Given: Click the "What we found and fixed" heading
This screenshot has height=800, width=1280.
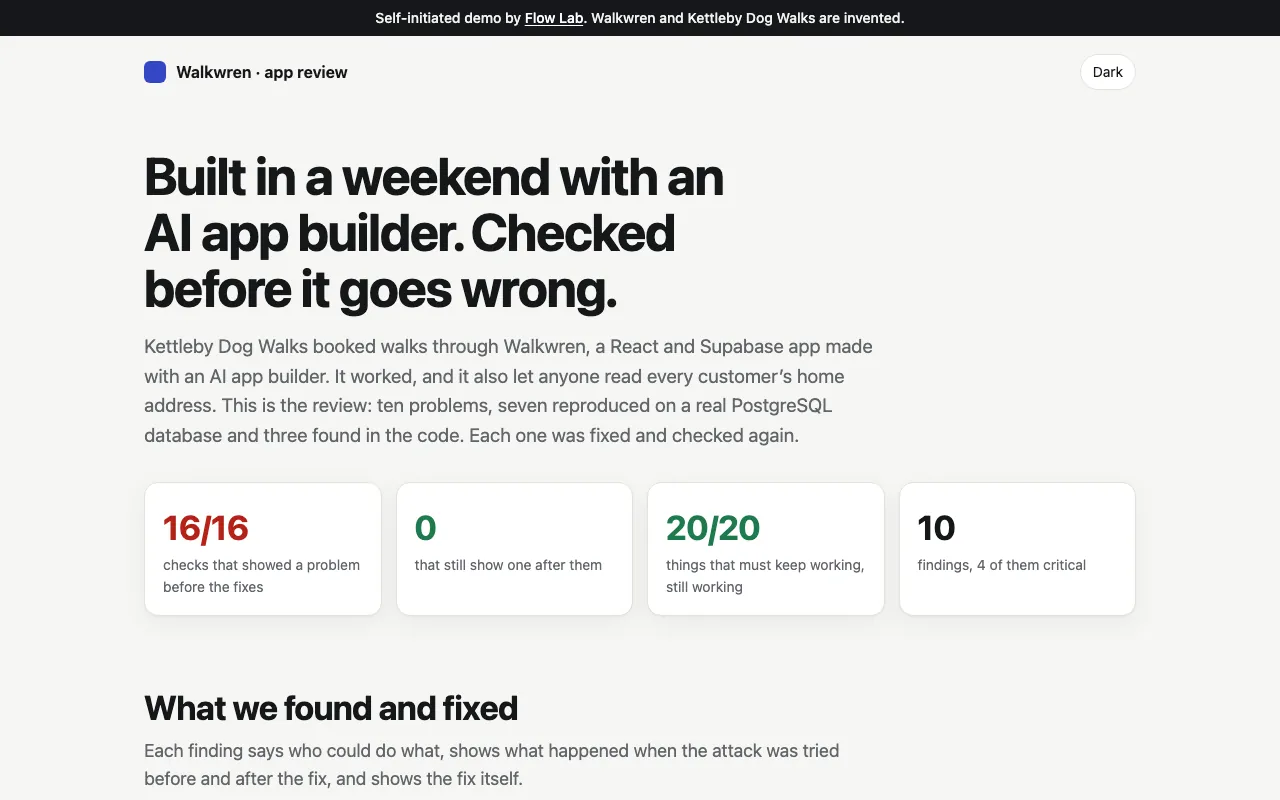Looking at the screenshot, I should pyautogui.click(x=331, y=708).
